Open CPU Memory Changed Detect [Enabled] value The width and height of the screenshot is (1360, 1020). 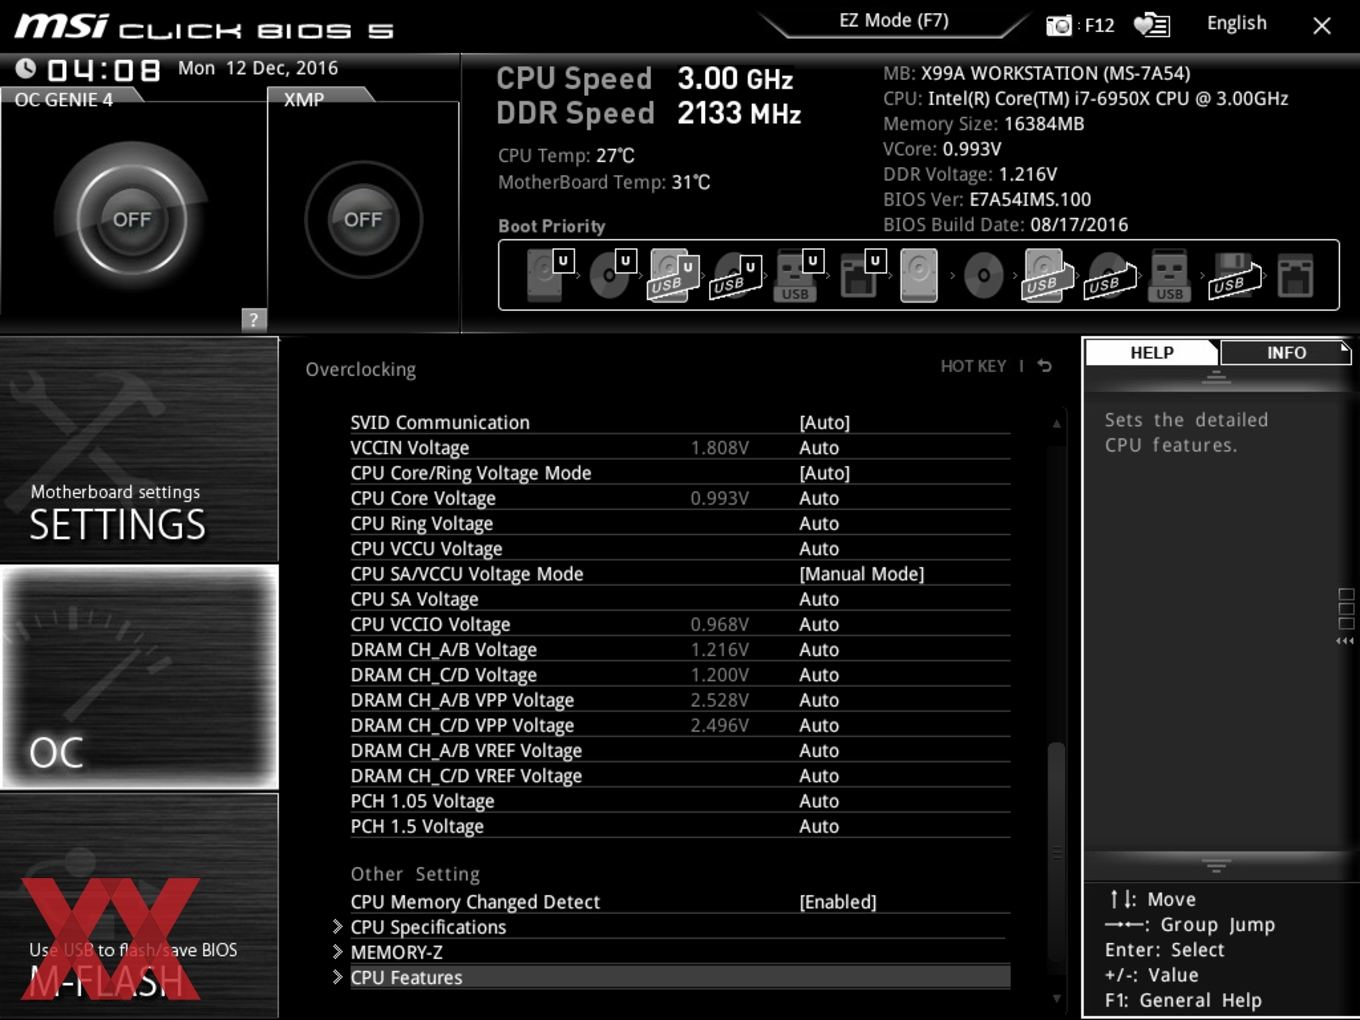838,902
